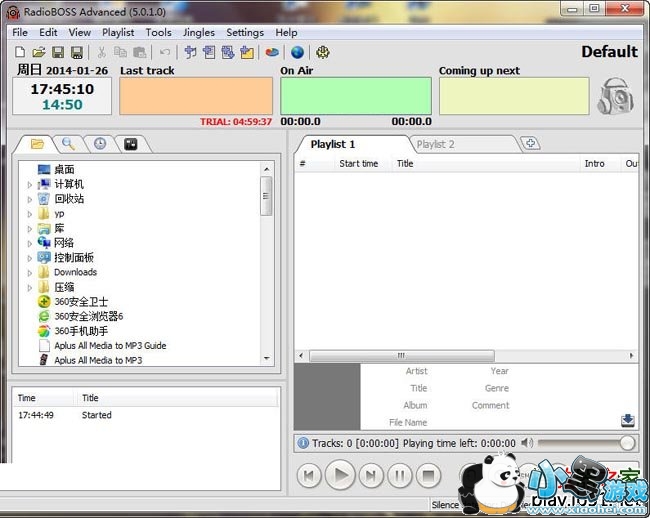The image size is (650, 518).
Task: Expand the 库 tree node
Action: pyautogui.click(x=29, y=229)
